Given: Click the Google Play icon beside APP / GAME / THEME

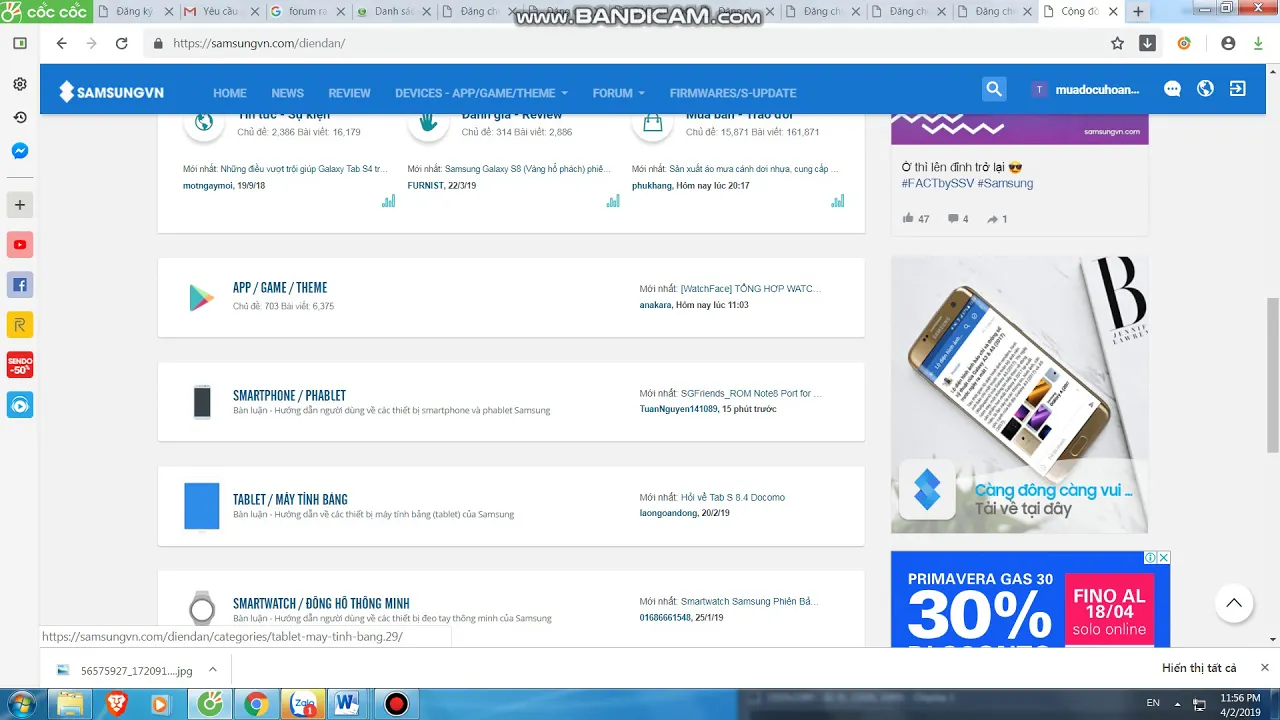Looking at the screenshot, I should pos(202,298).
